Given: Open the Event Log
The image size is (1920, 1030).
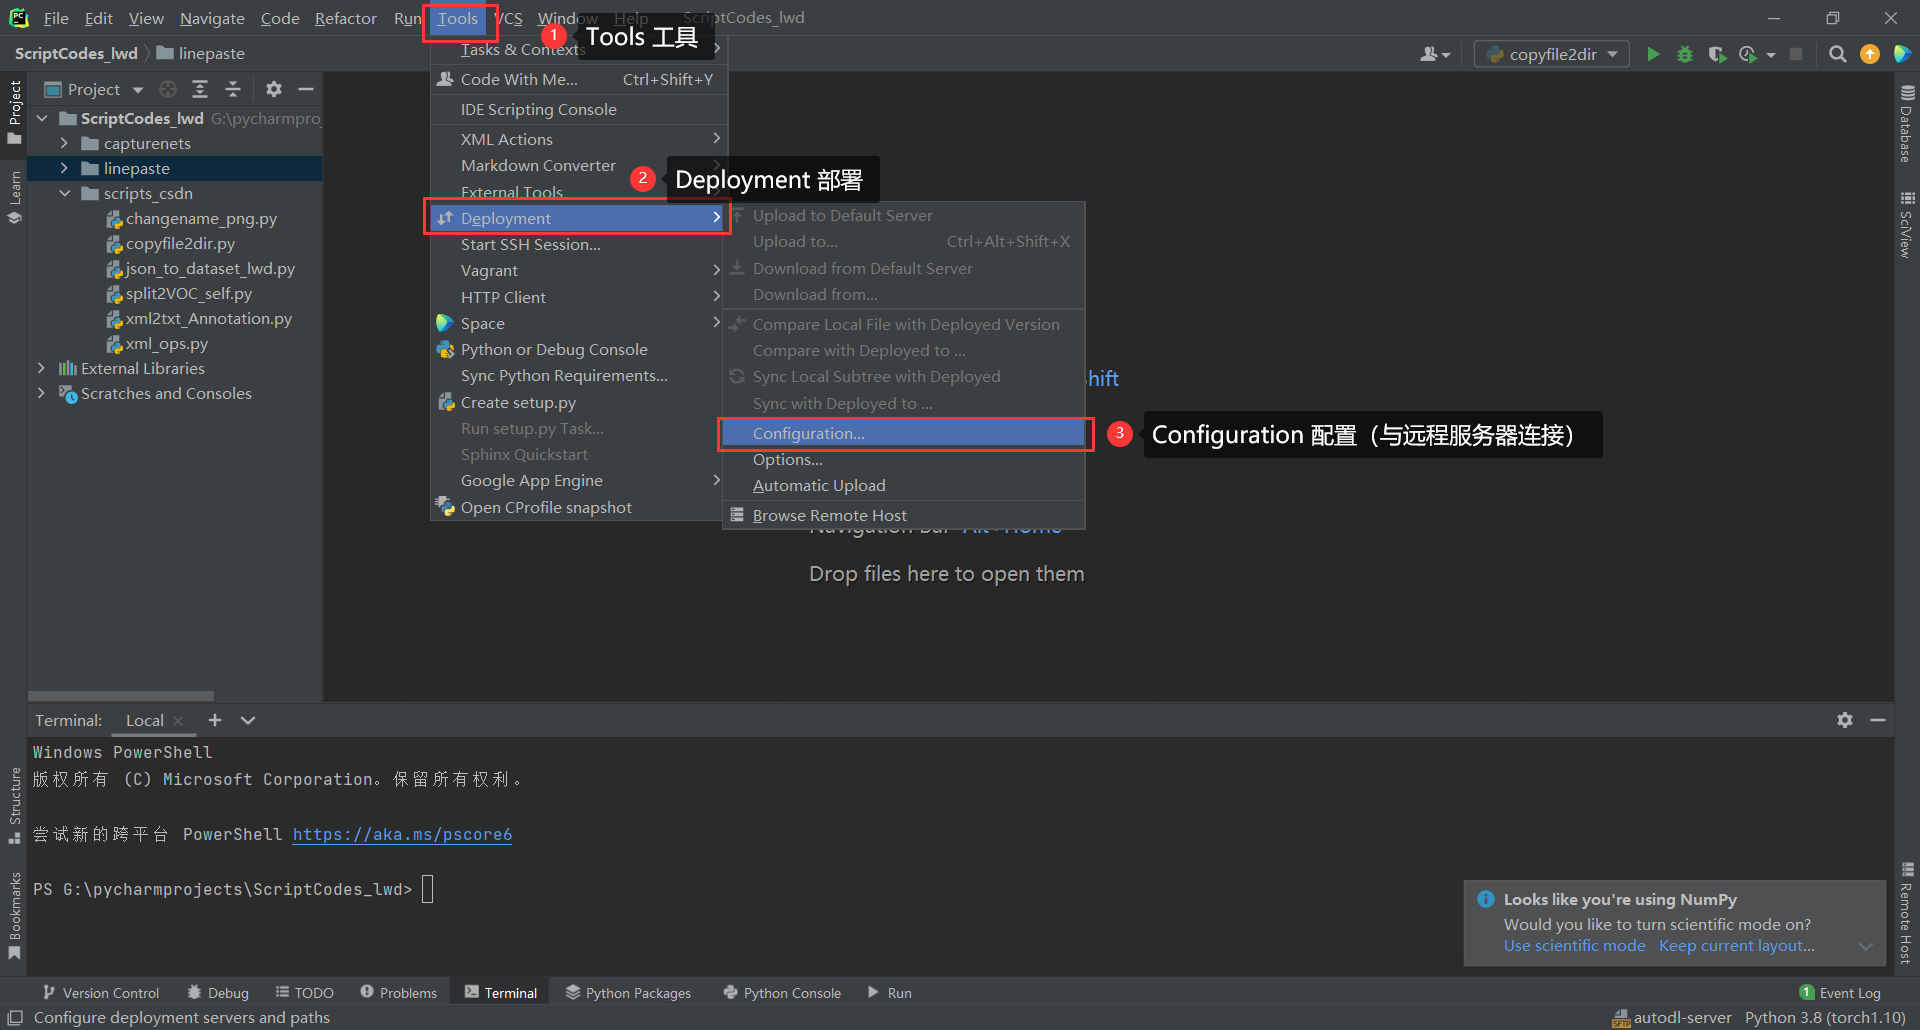Looking at the screenshot, I should point(1840,993).
